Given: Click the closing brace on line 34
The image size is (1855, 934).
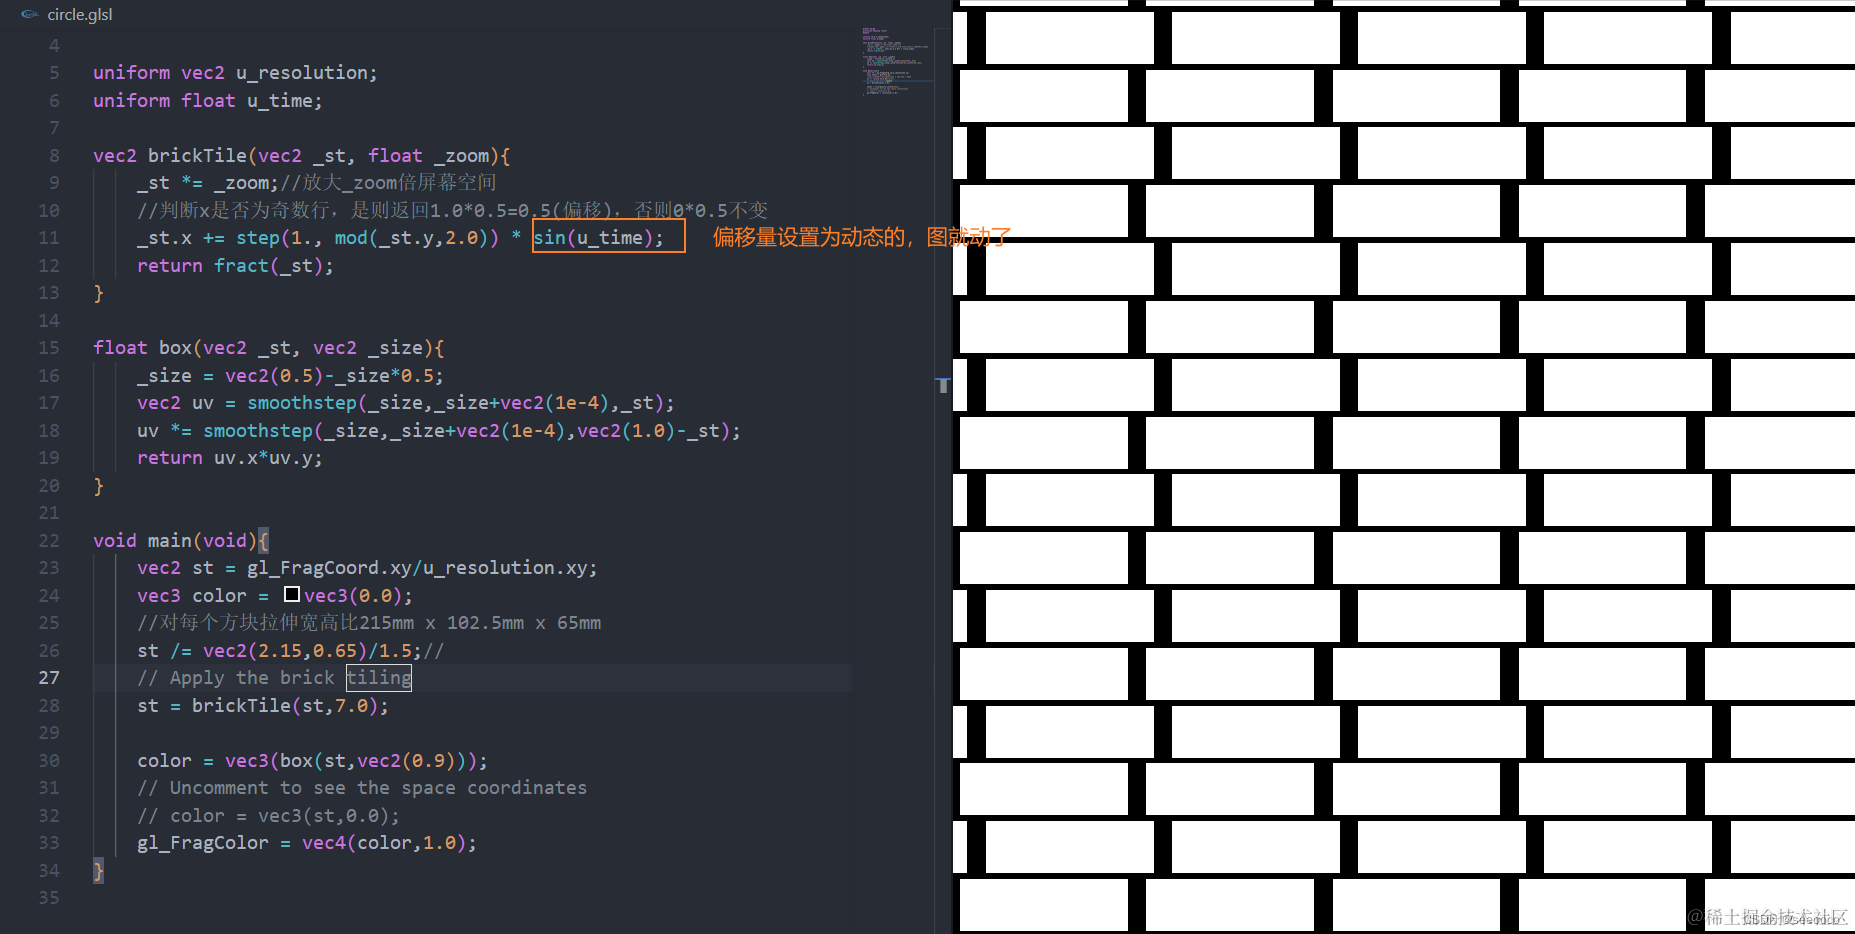Looking at the screenshot, I should [98, 871].
